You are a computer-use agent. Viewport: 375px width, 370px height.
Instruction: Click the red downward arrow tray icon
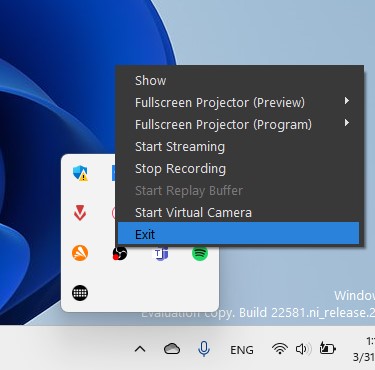(x=80, y=213)
